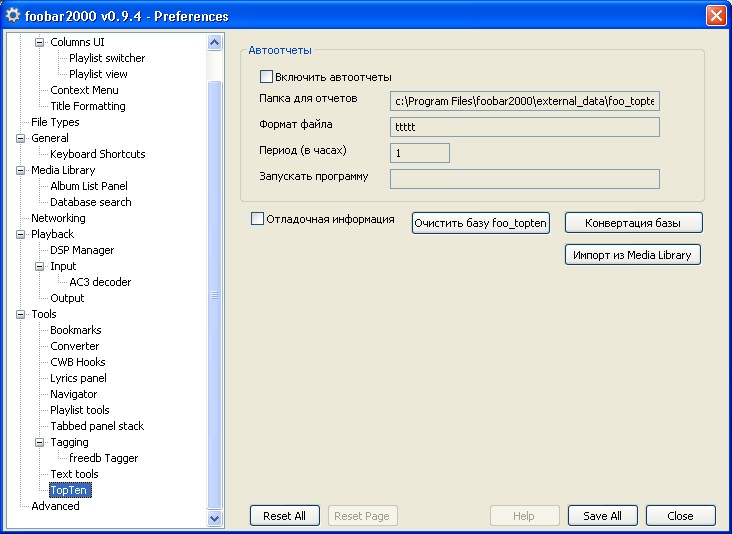Screen dimensions: 732x534
Task: Select Keyboard Shortcuts in the tree
Action: 98,154
